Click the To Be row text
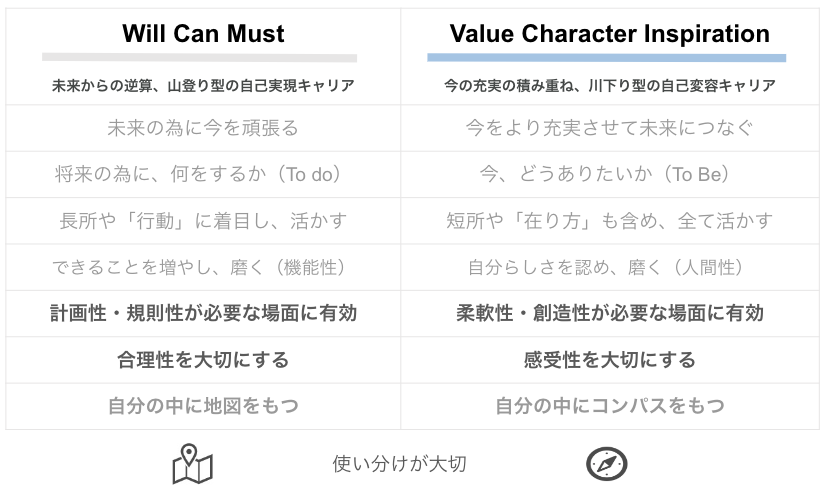Viewport: 829px width, 492px height. pyautogui.click(x=609, y=175)
